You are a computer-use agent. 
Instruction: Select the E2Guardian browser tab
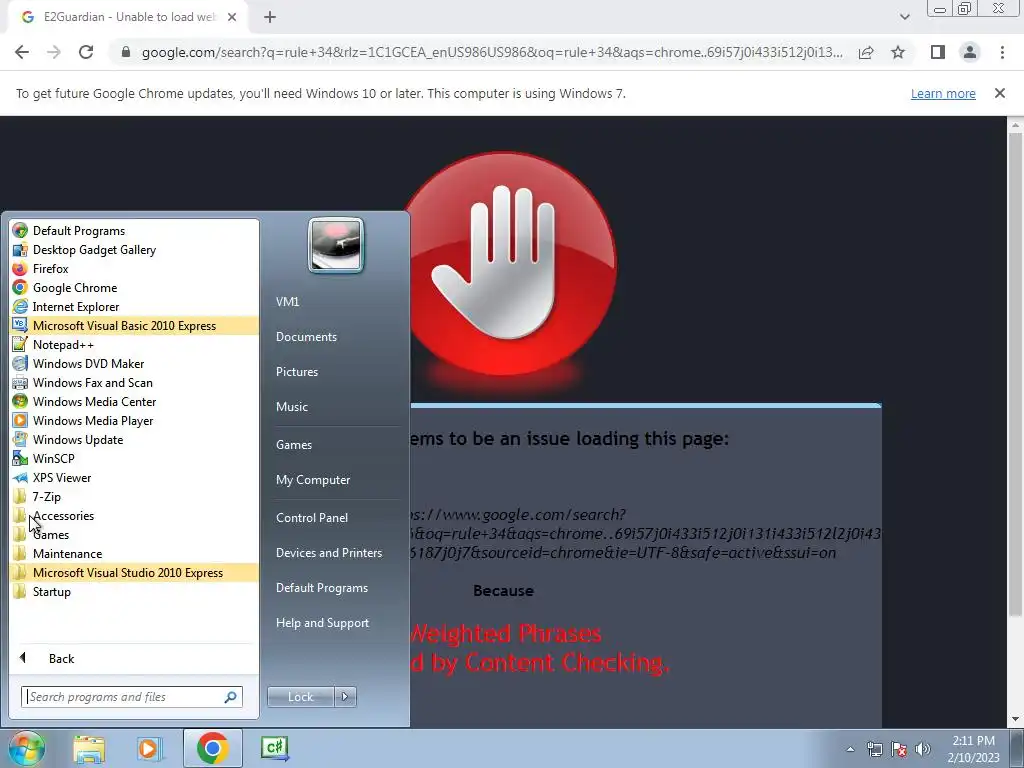[128, 17]
